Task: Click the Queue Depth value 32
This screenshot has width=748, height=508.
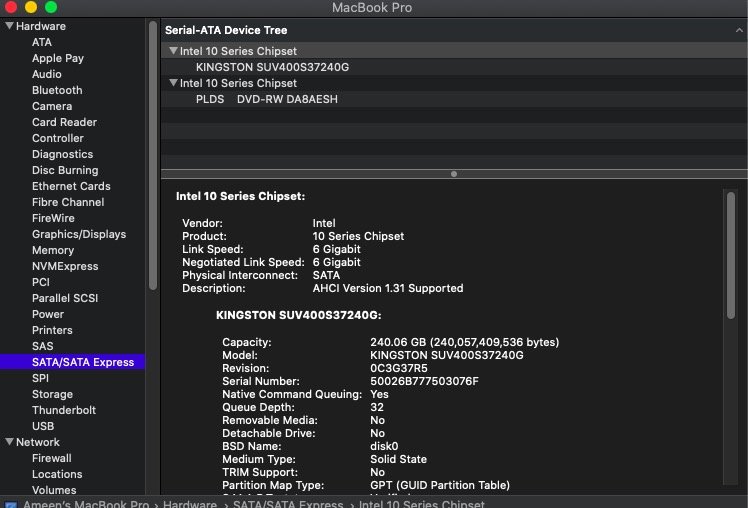Action: click(377, 407)
